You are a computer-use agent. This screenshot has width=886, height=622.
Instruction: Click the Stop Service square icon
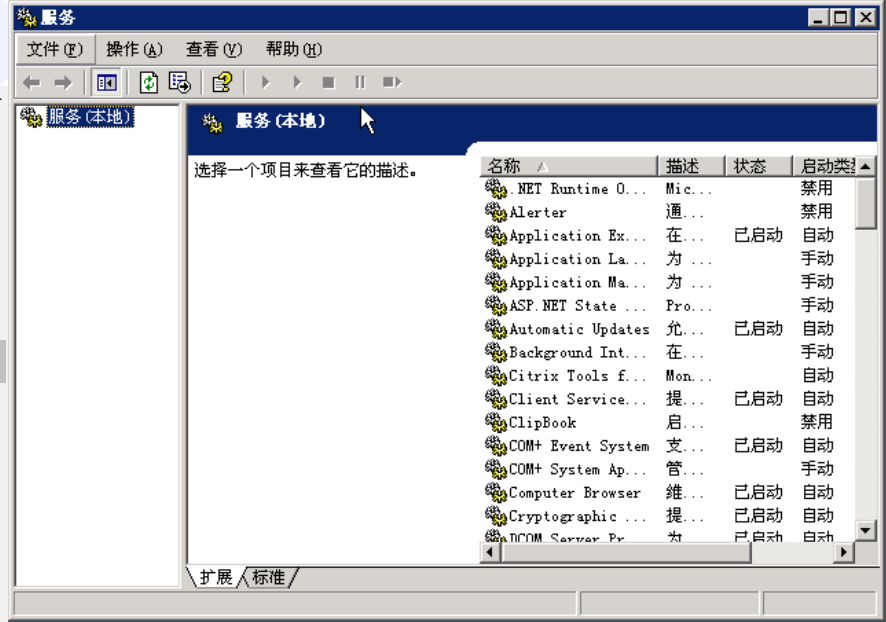[328, 83]
